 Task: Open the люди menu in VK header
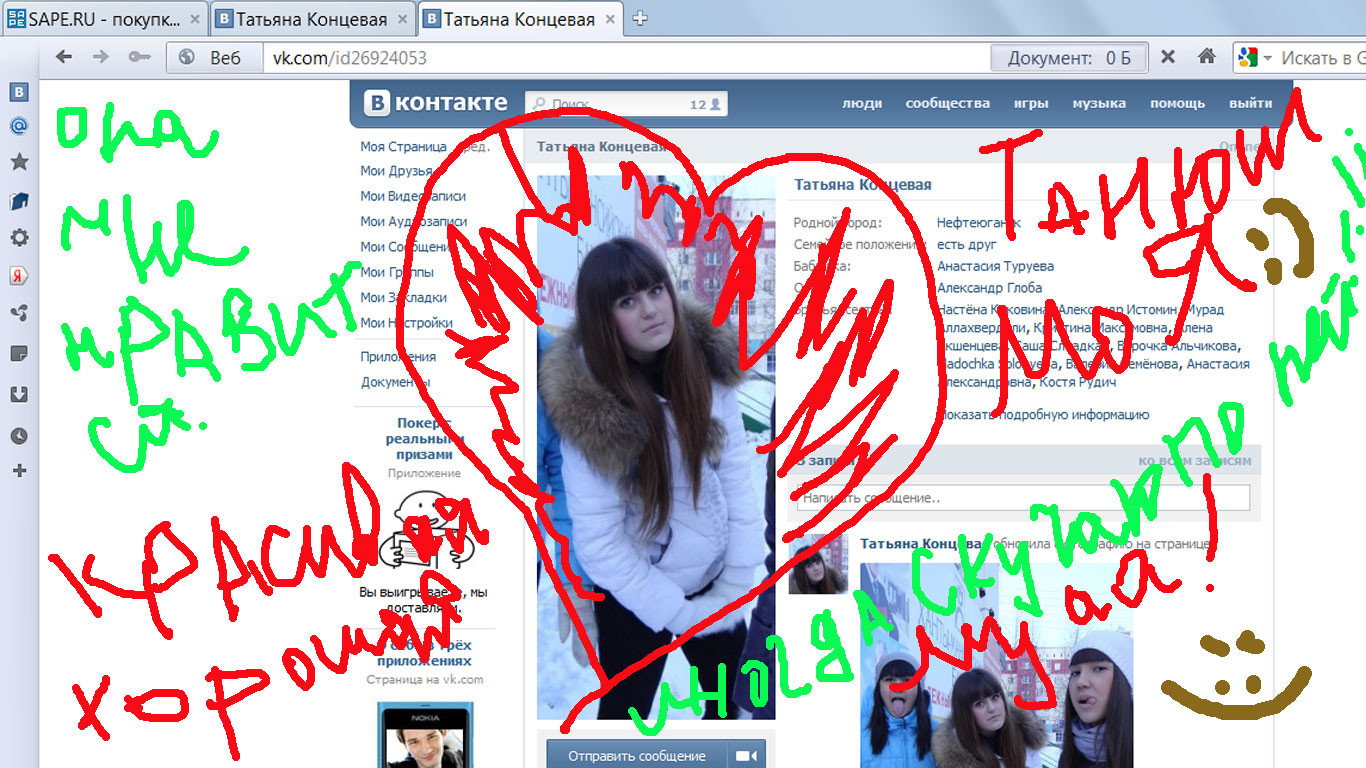pyautogui.click(x=862, y=103)
